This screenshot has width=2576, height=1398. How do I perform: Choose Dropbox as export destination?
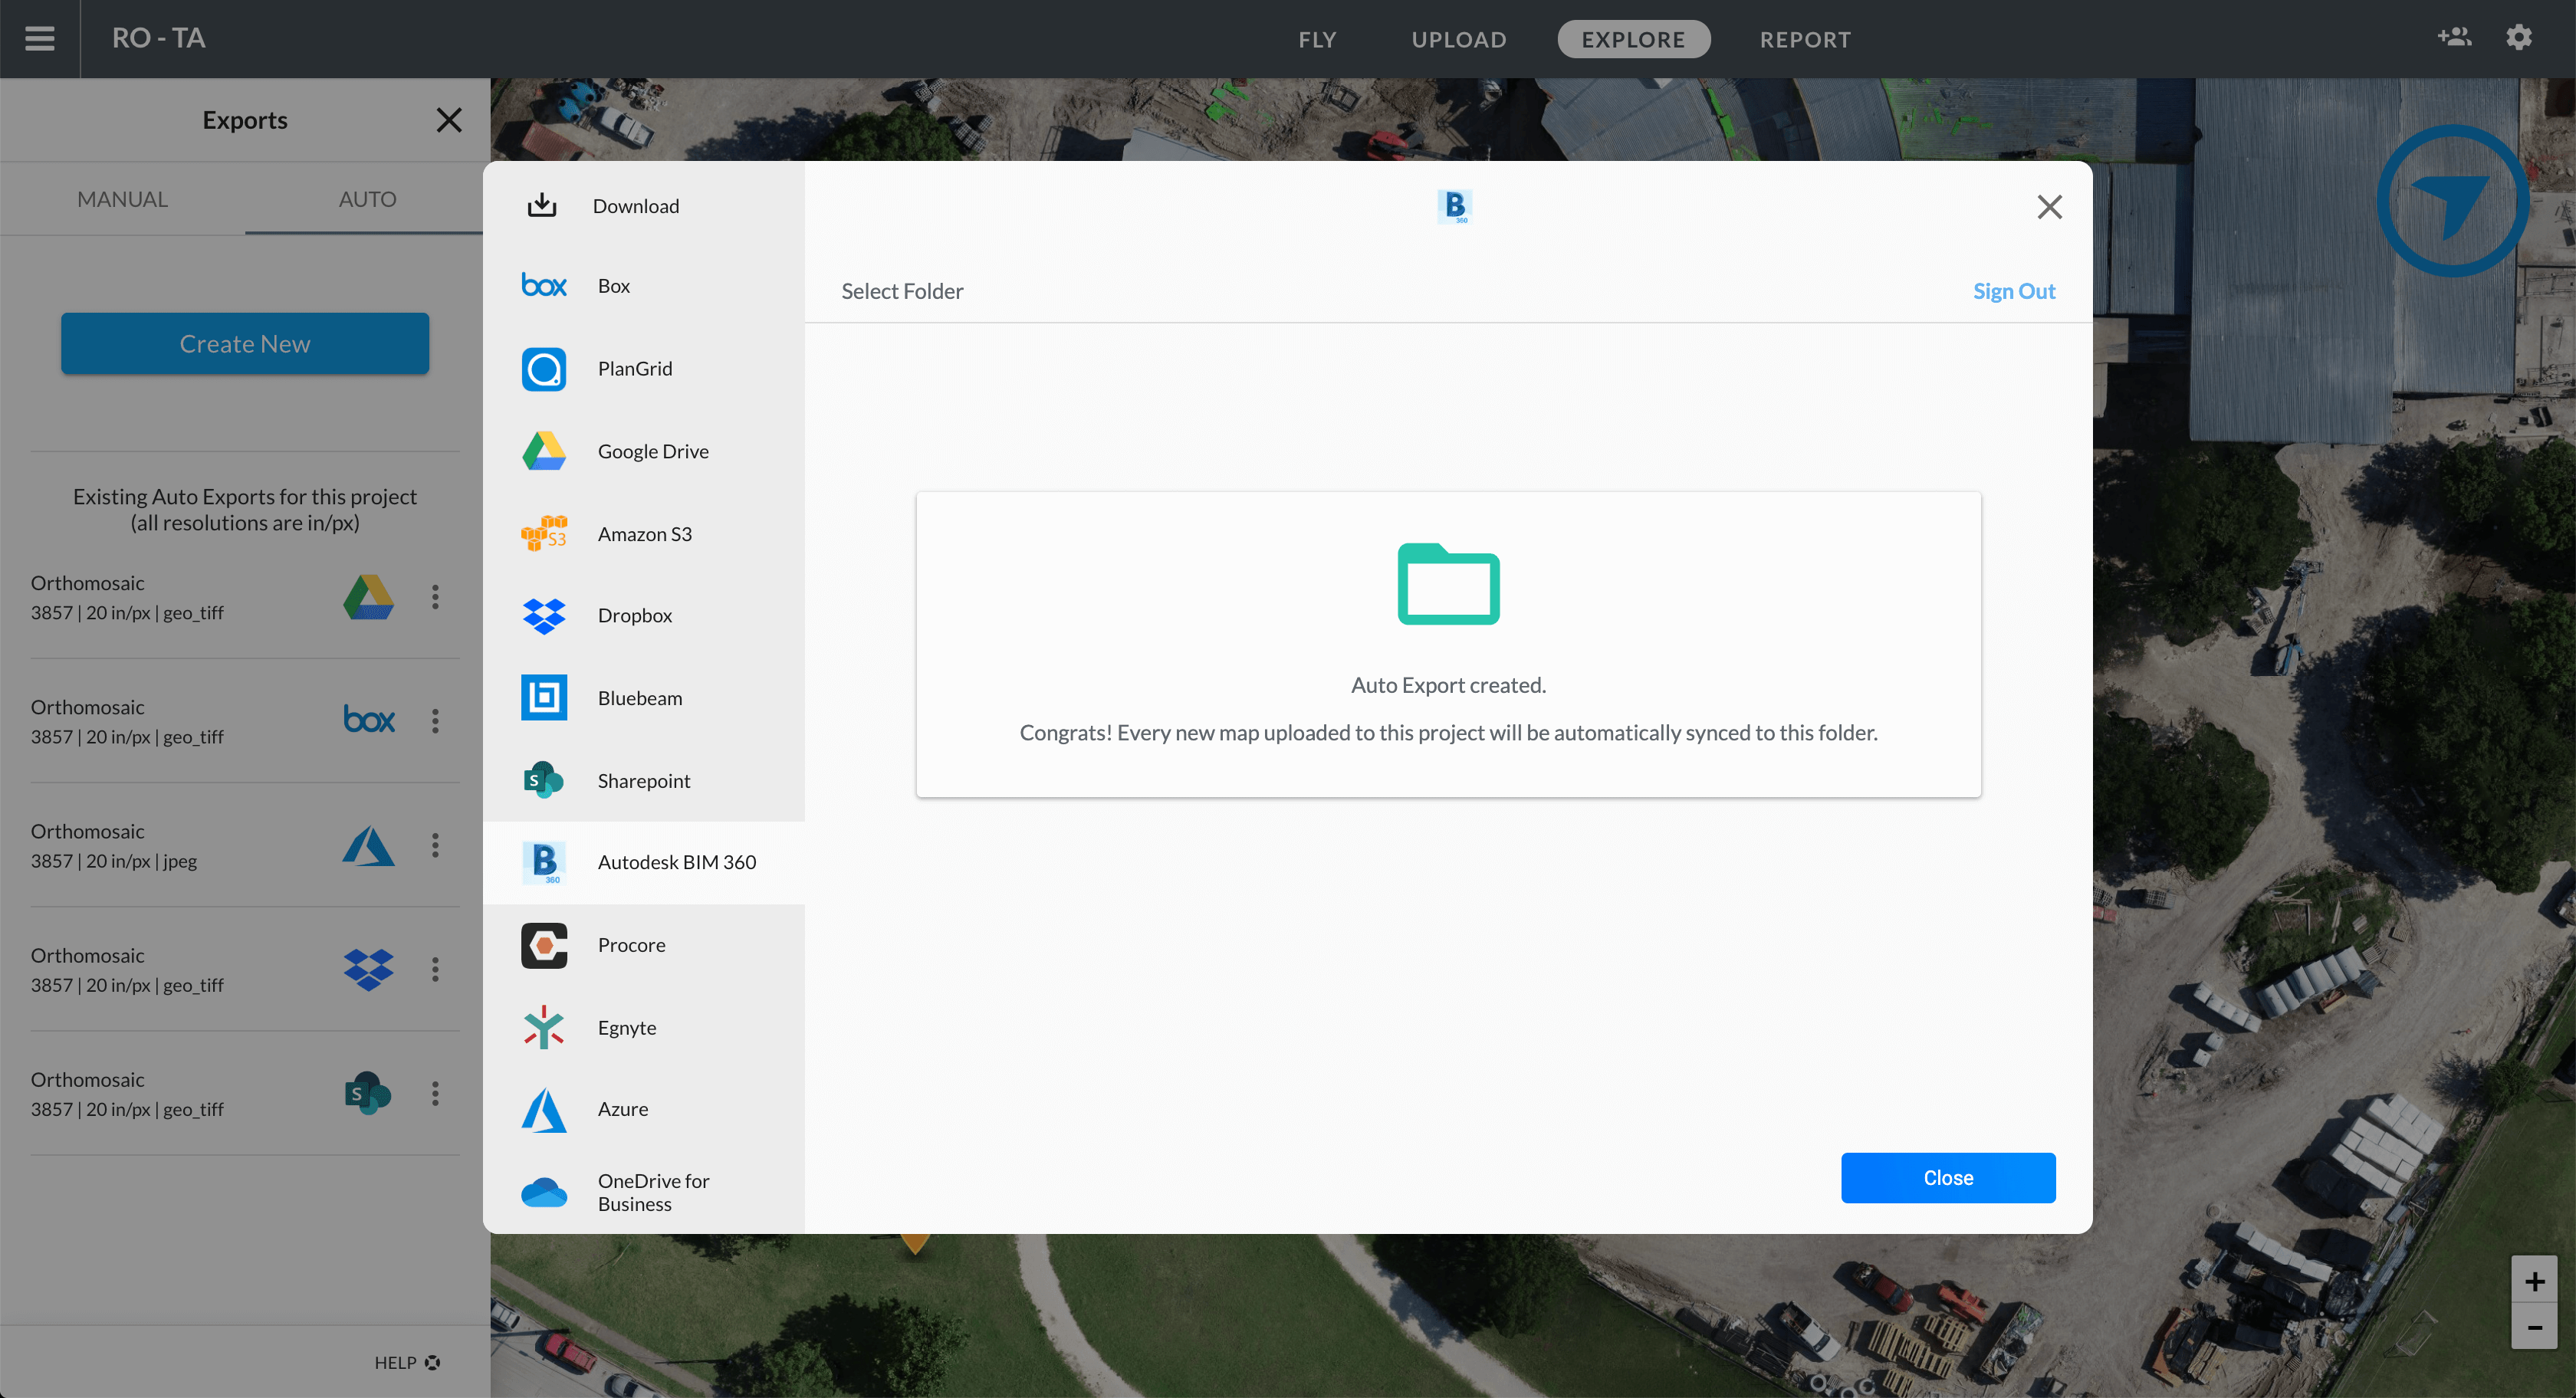point(644,616)
